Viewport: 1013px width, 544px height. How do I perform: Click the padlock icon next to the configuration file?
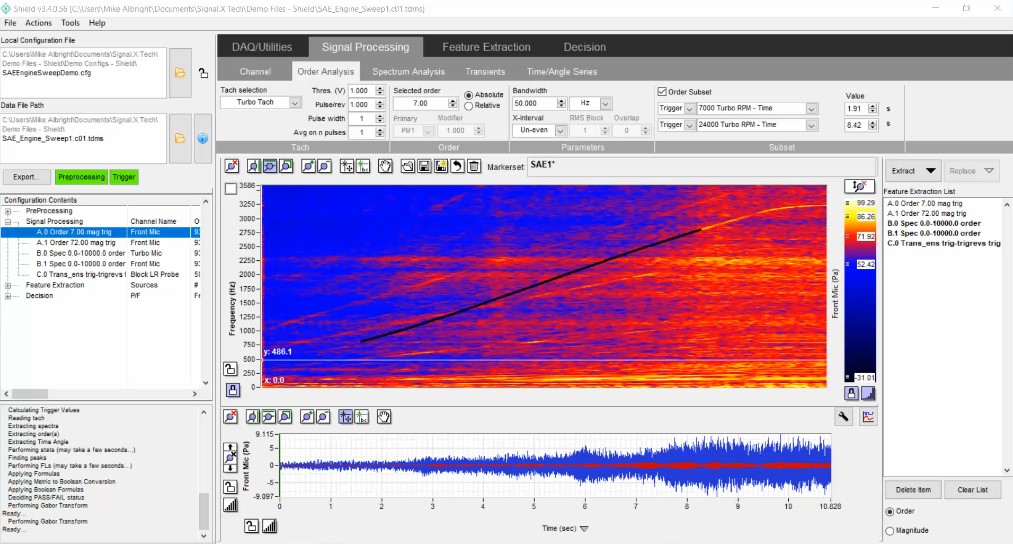point(203,73)
